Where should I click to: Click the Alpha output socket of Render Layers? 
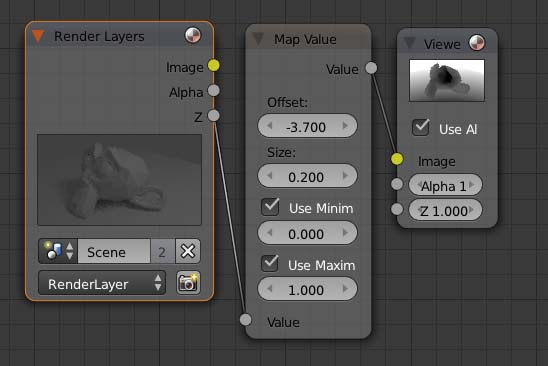[214, 91]
